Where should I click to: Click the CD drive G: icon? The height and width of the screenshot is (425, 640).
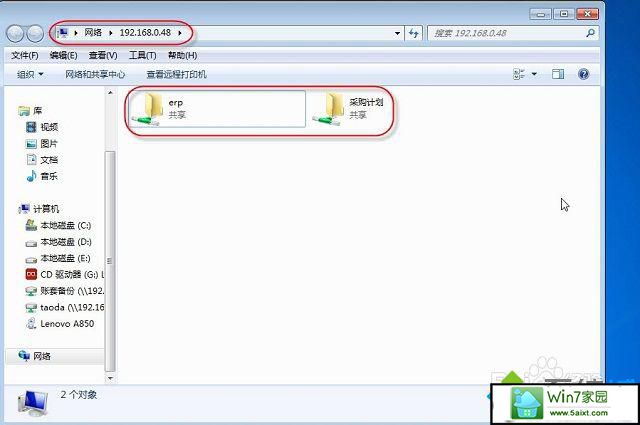(31, 274)
